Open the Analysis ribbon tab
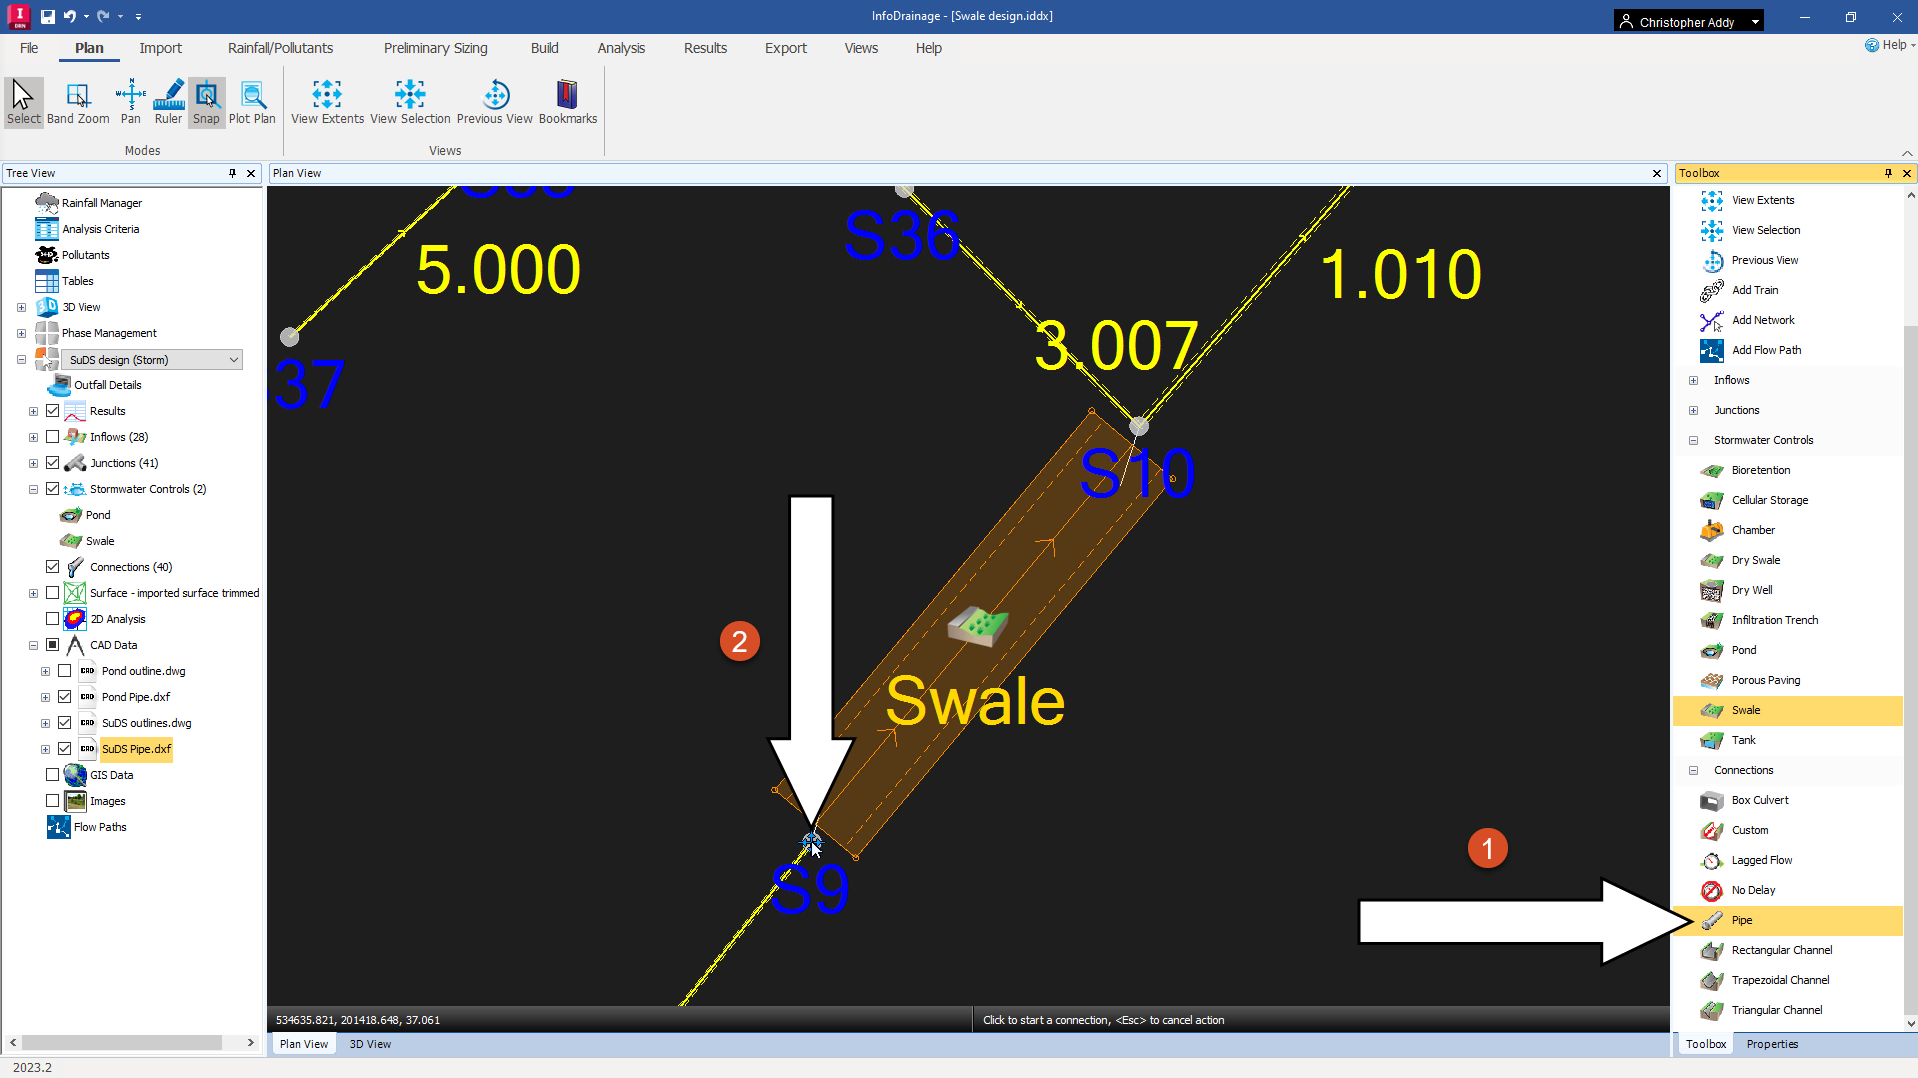 click(x=621, y=48)
